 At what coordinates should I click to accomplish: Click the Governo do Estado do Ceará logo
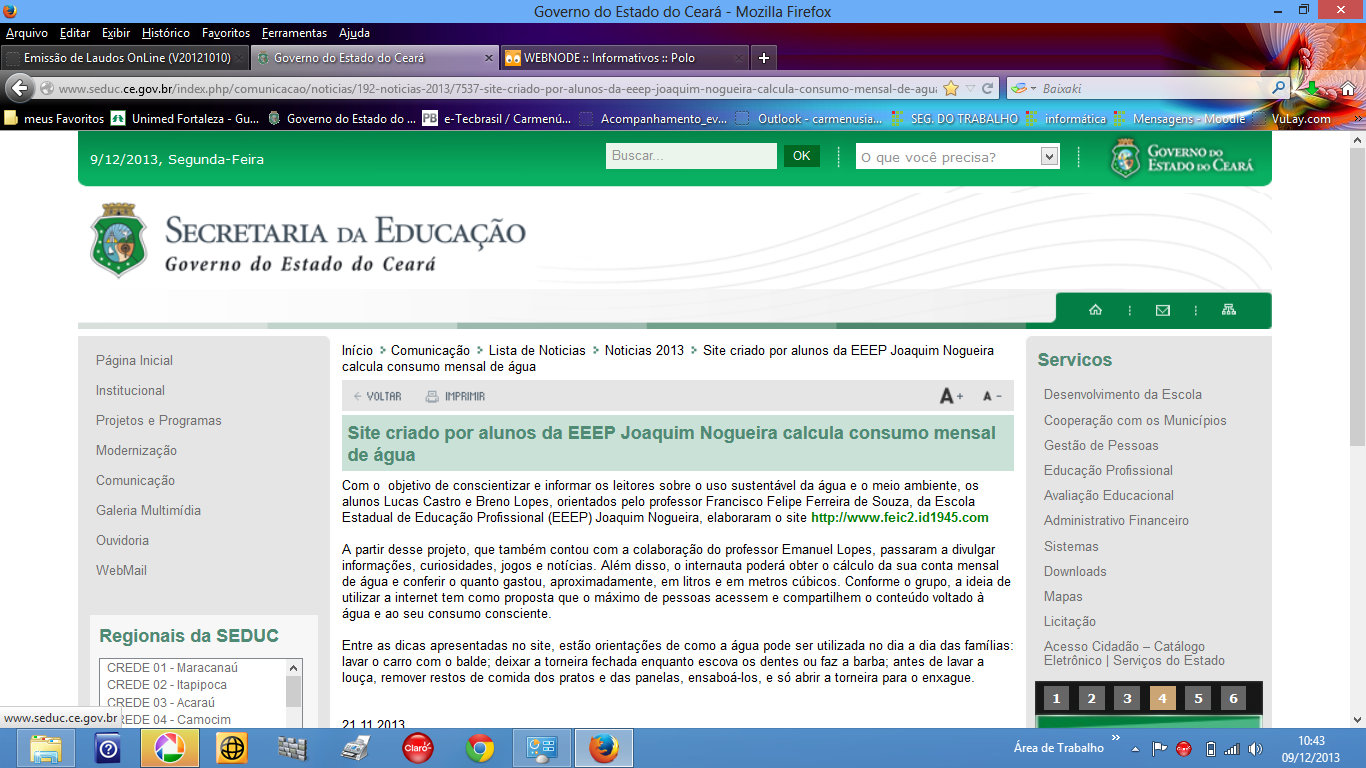(1182, 158)
